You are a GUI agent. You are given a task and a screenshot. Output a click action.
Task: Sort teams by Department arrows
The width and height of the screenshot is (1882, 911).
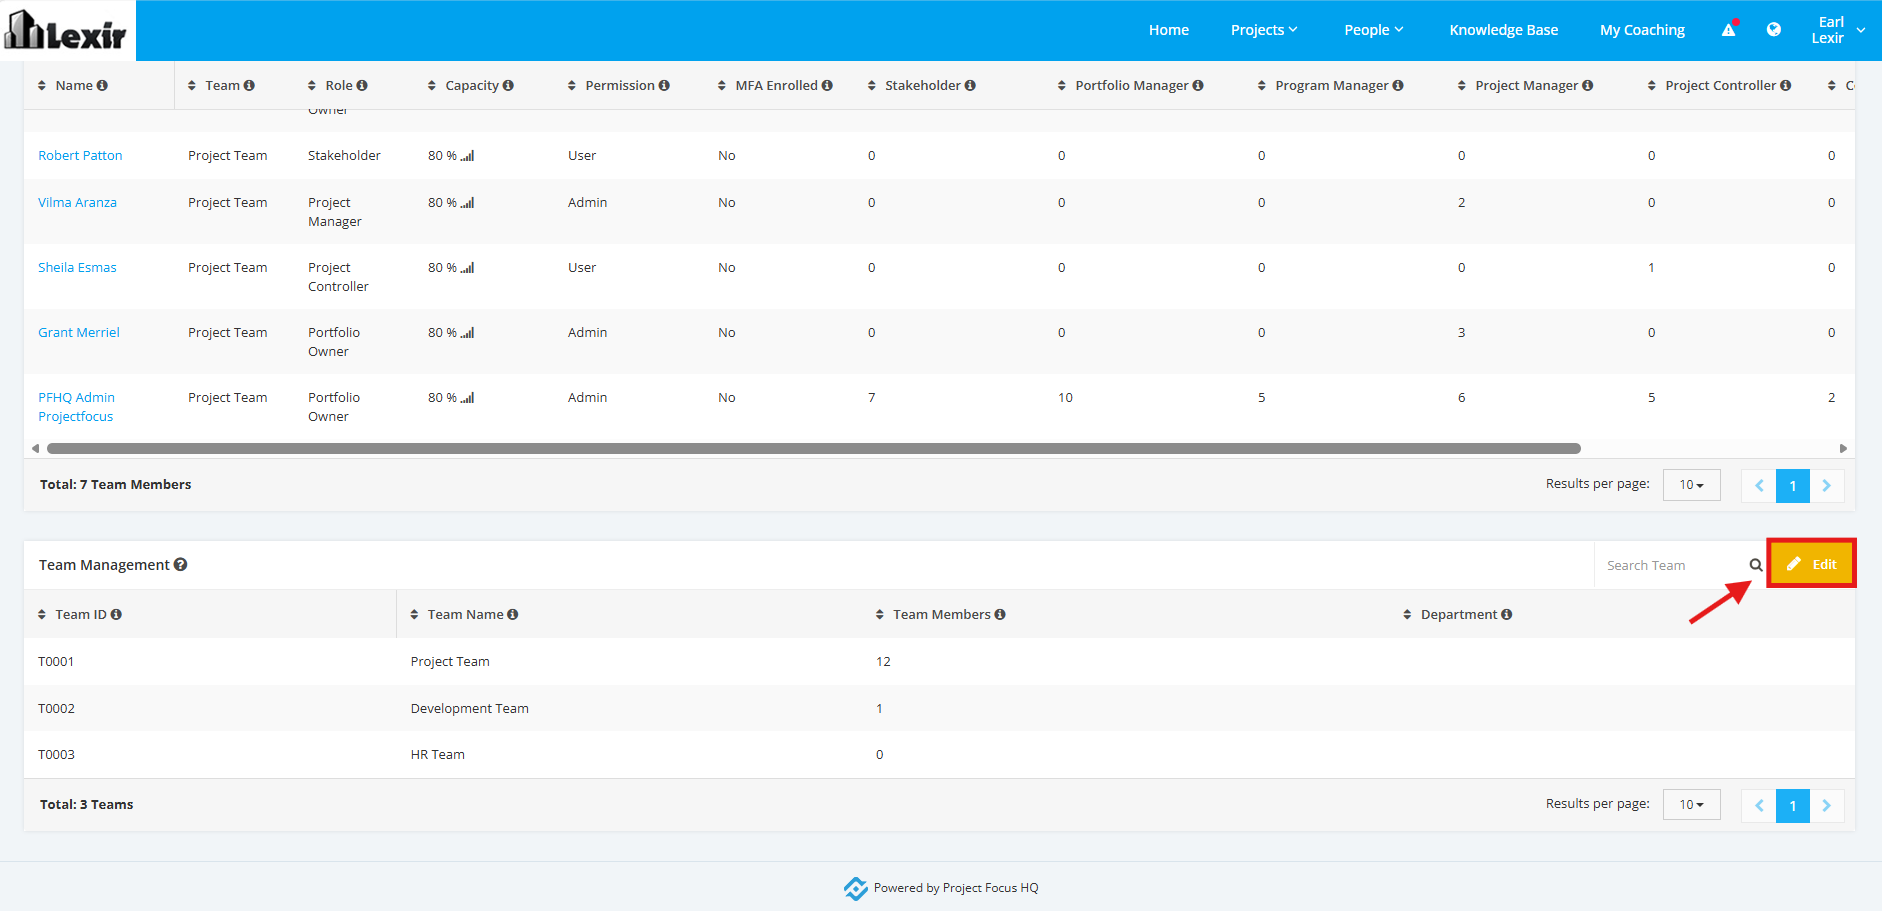pyautogui.click(x=1407, y=615)
